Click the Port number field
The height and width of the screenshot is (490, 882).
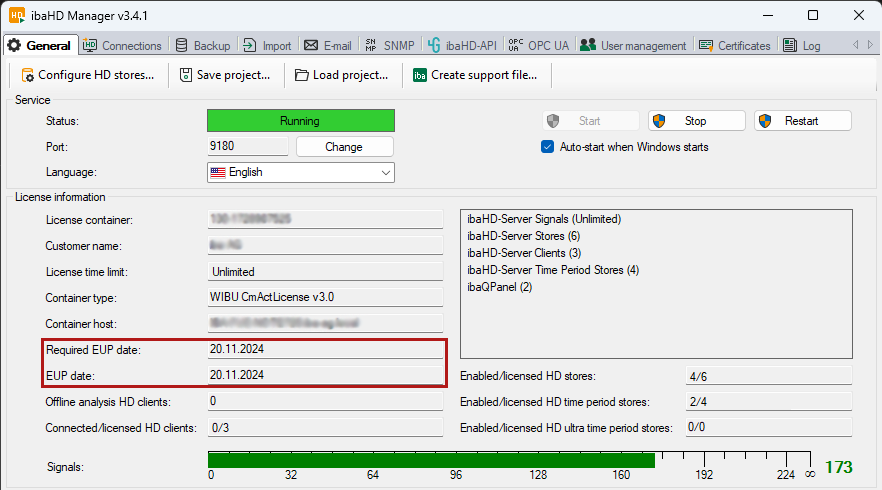pos(248,146)
